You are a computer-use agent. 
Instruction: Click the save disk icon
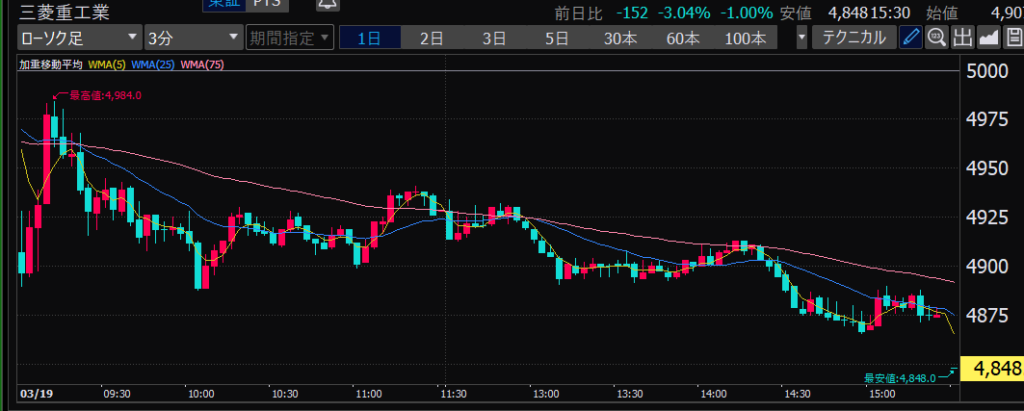(1012, 39)
